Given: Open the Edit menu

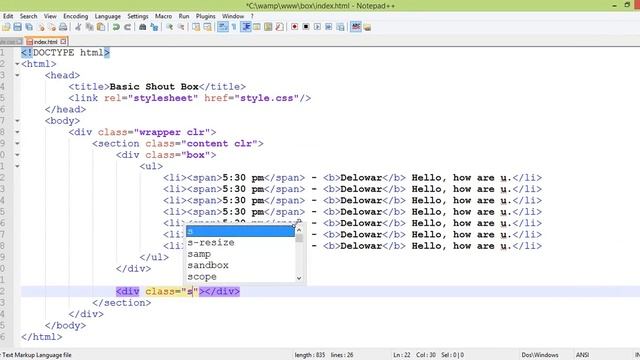Looking at the screenshot, I should tap(8, 16).
